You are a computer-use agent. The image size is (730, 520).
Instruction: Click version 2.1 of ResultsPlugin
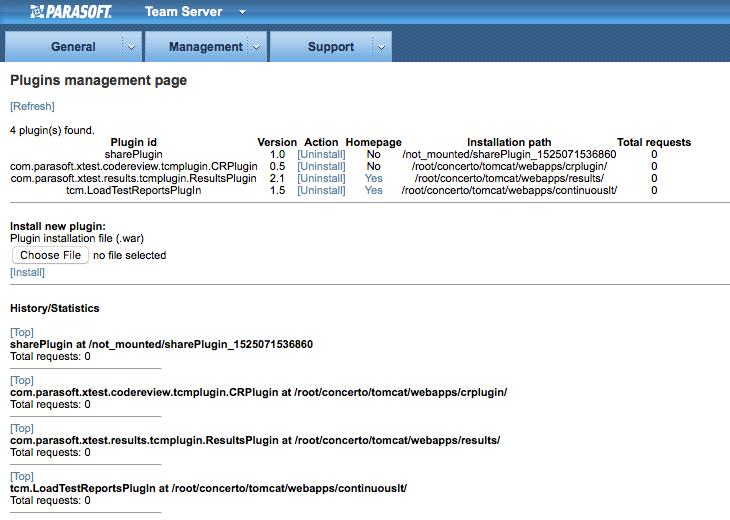coord(277,179)
